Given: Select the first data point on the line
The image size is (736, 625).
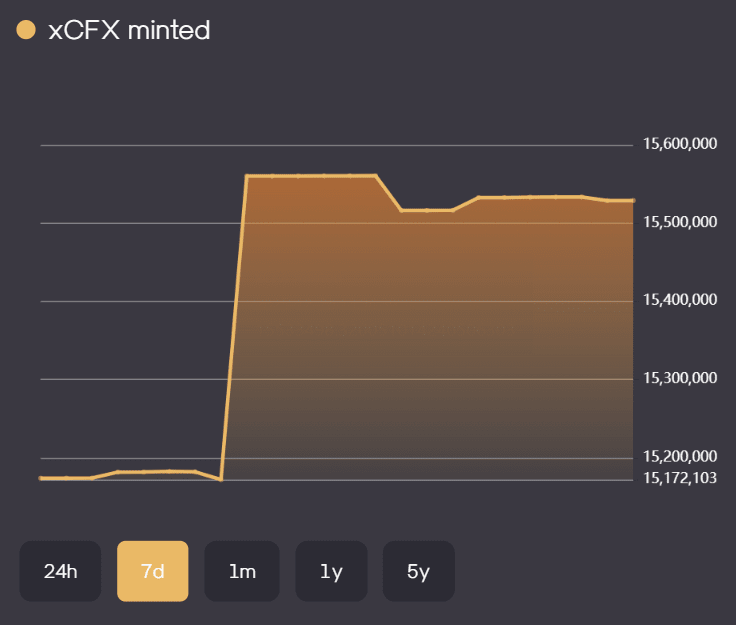Looking at the screenshot, I should click(x=41, y=478).
